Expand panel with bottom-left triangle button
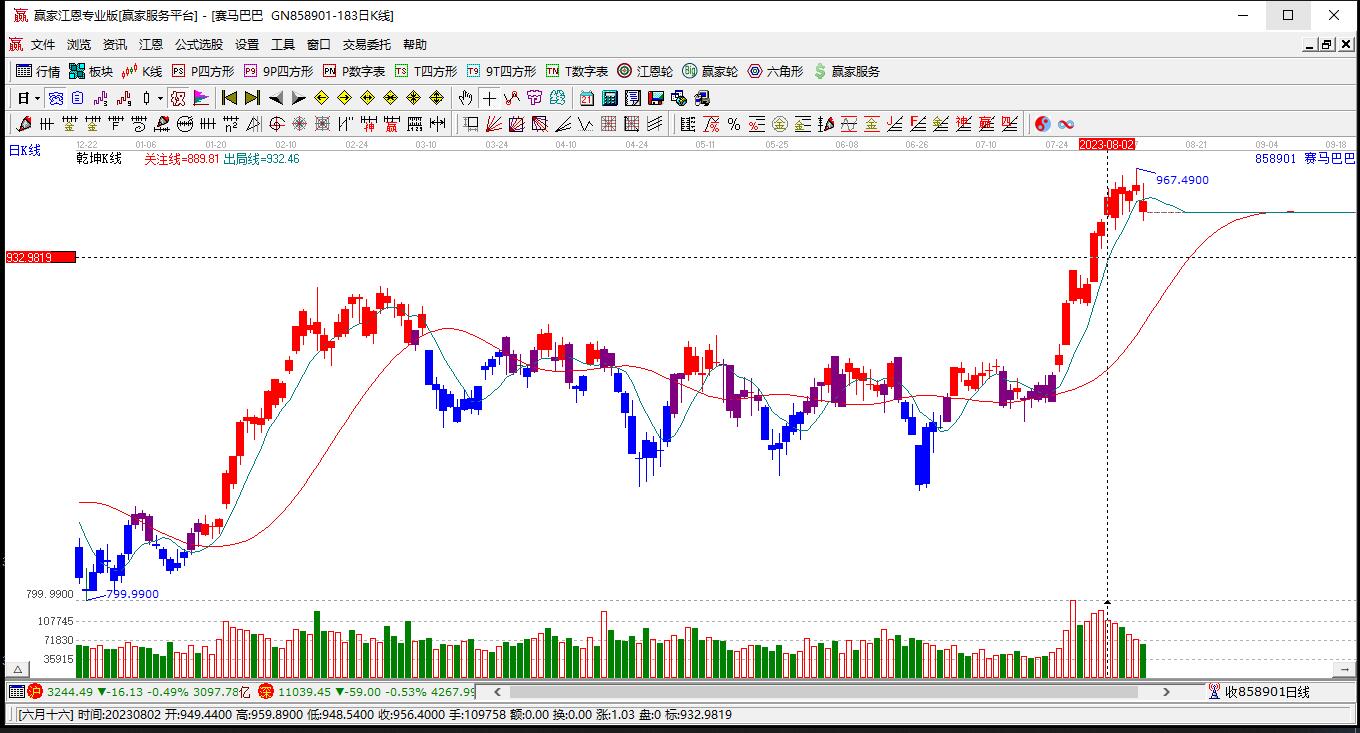The width and height of the screenshot is (1360, 733). click(x=17, y=669)
